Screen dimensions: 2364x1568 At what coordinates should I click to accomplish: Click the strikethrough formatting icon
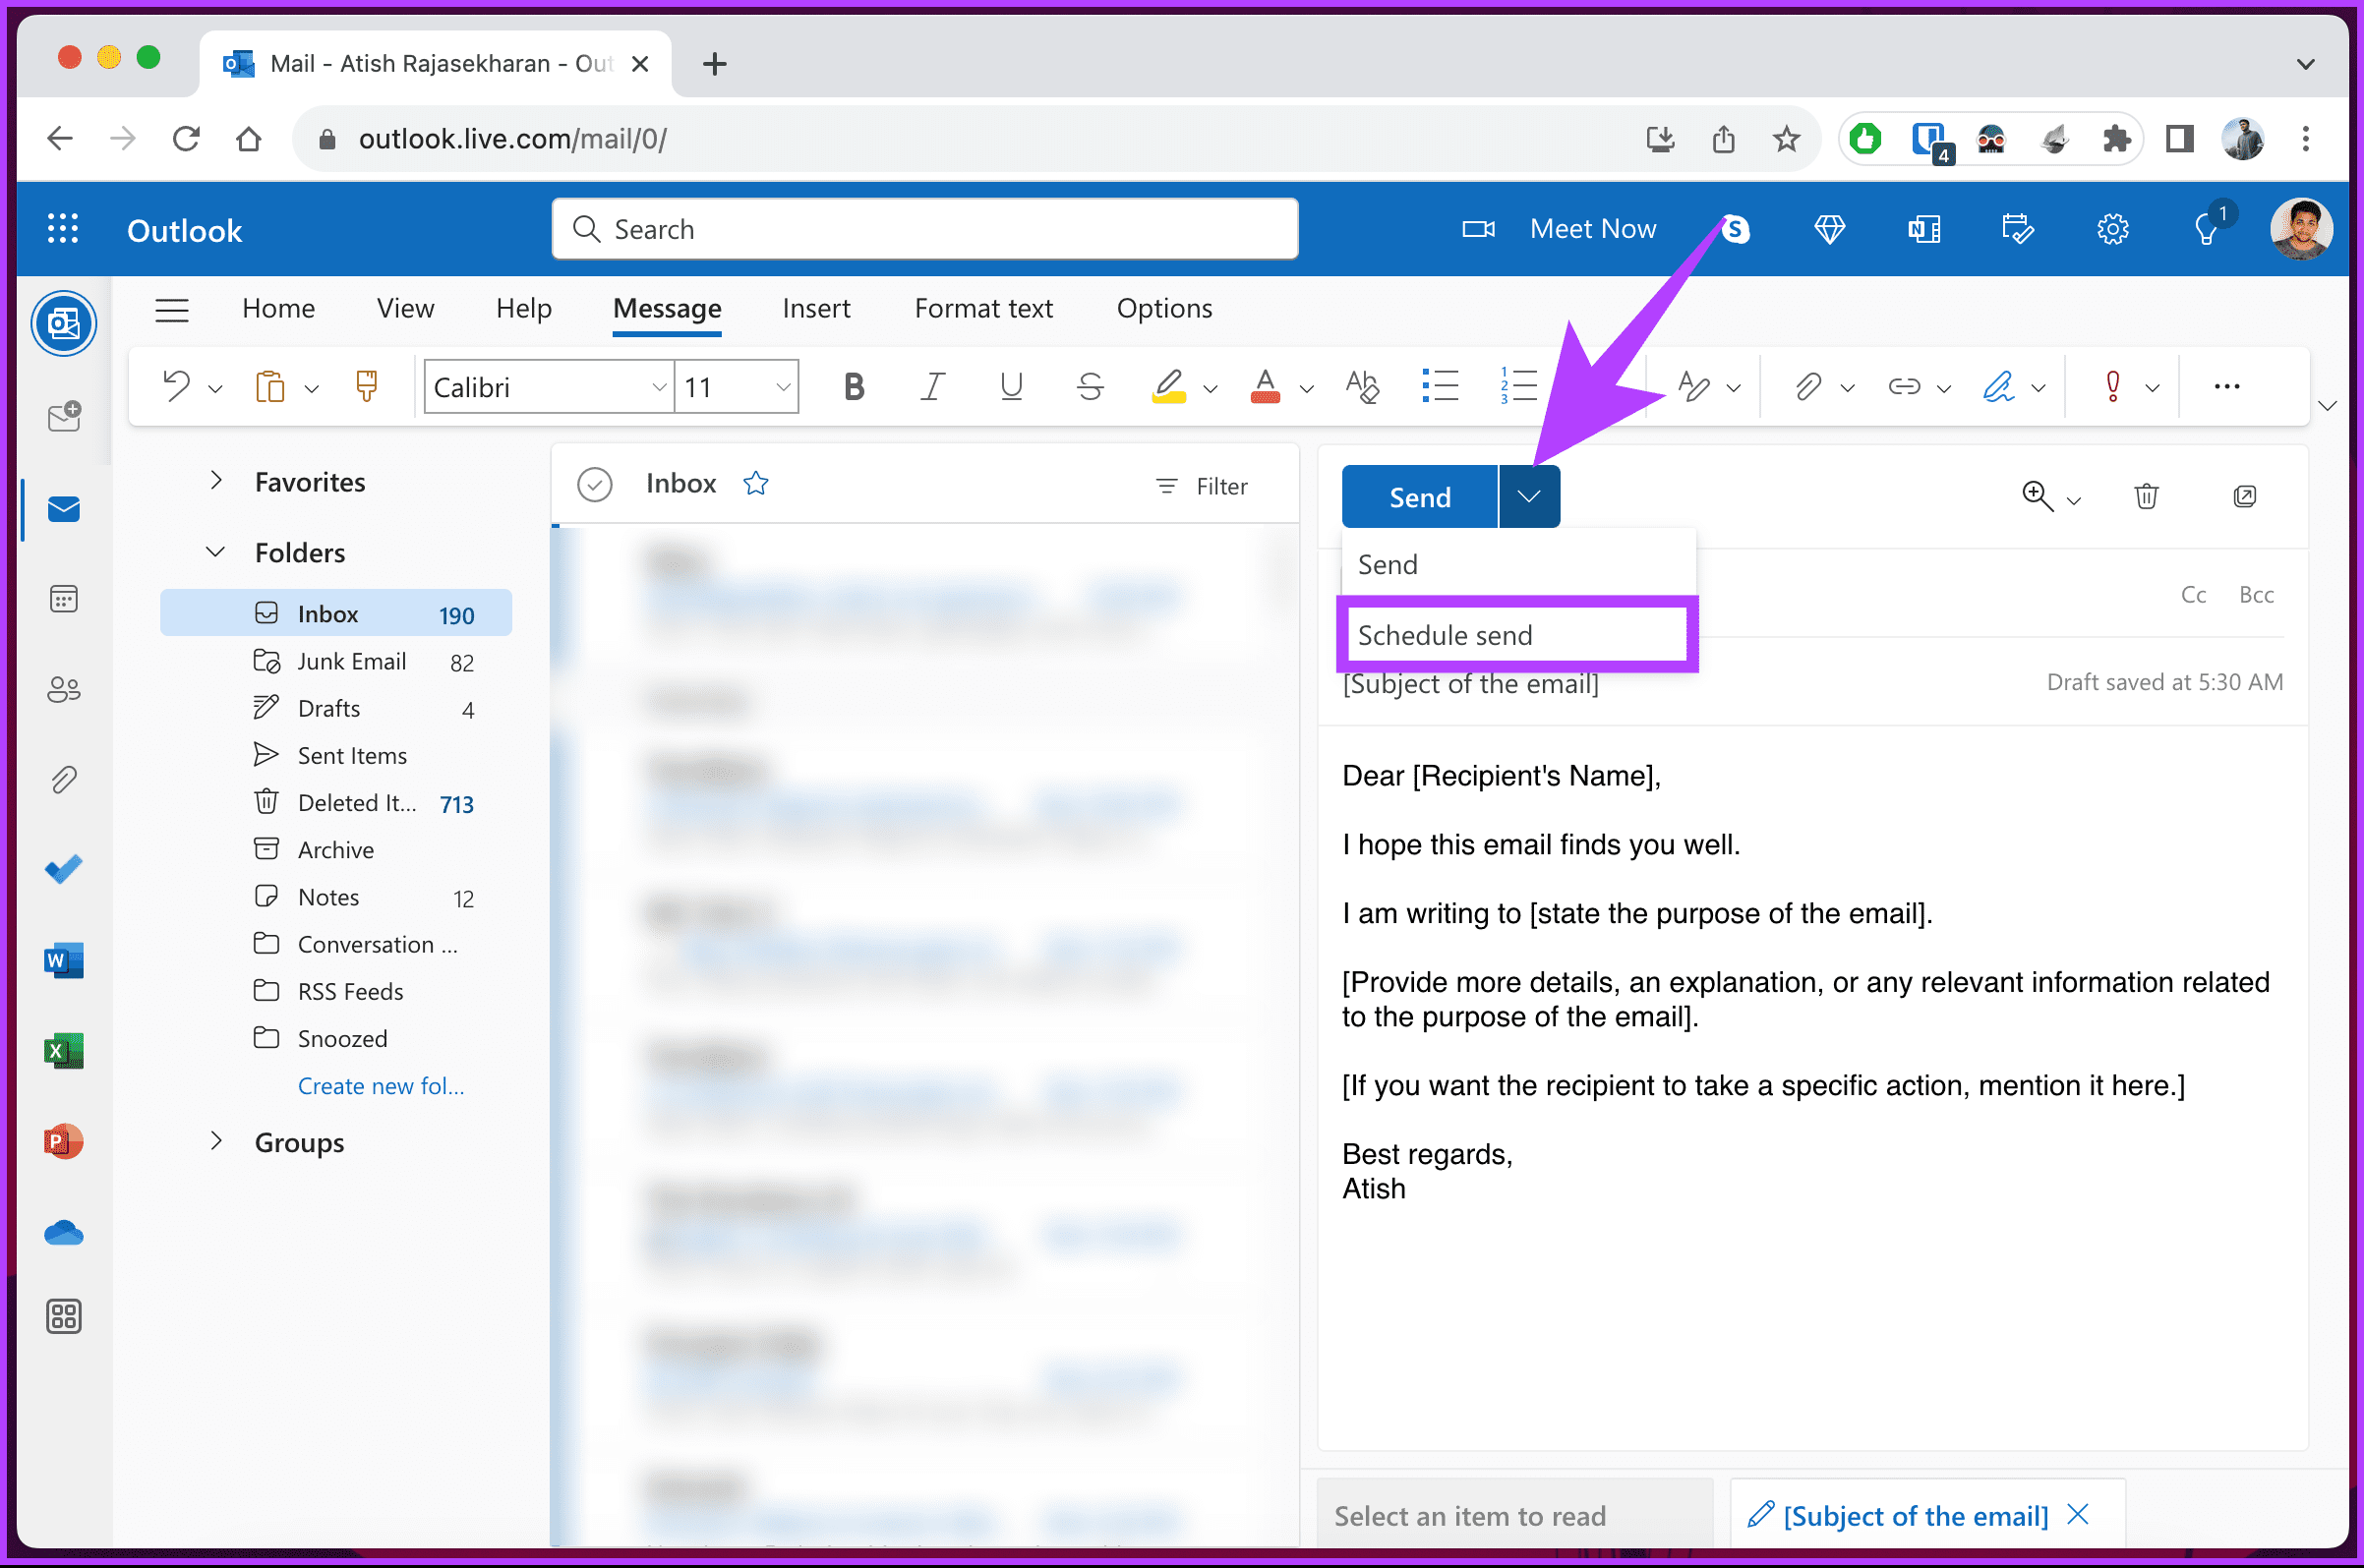(x=1090, y=387)
